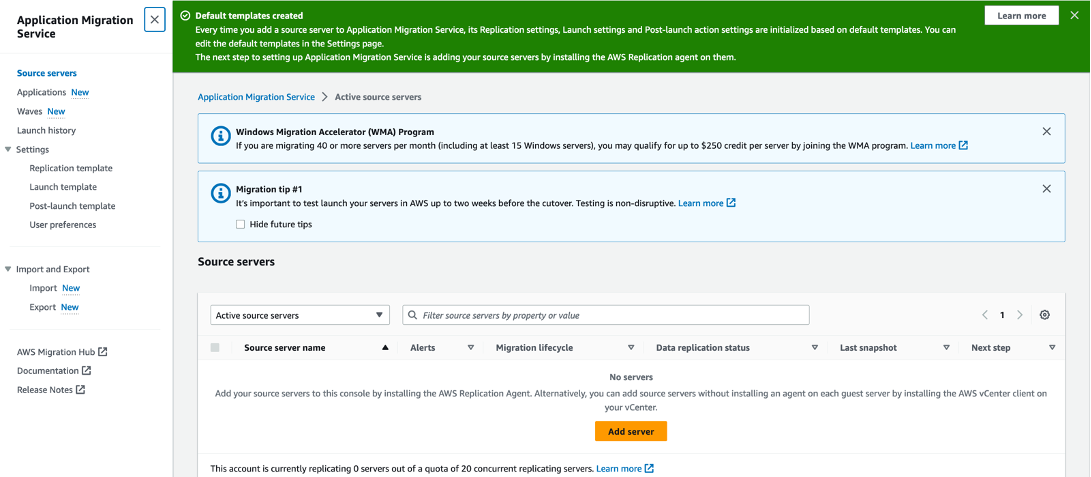Open Last snapshot column sort arrow
Screen dimensions: 1091x477
click(x=946, y=348)
